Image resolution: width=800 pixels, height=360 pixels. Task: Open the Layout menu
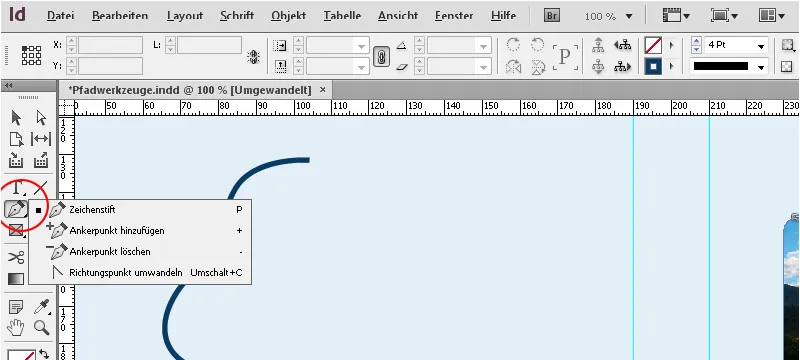[x=184, y=16]
